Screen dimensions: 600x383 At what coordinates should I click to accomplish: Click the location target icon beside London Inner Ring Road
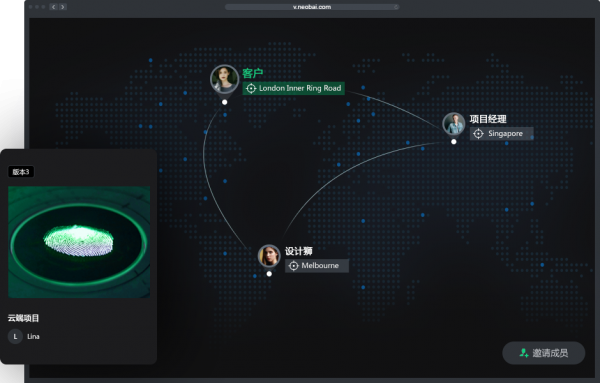click(251, 88)
